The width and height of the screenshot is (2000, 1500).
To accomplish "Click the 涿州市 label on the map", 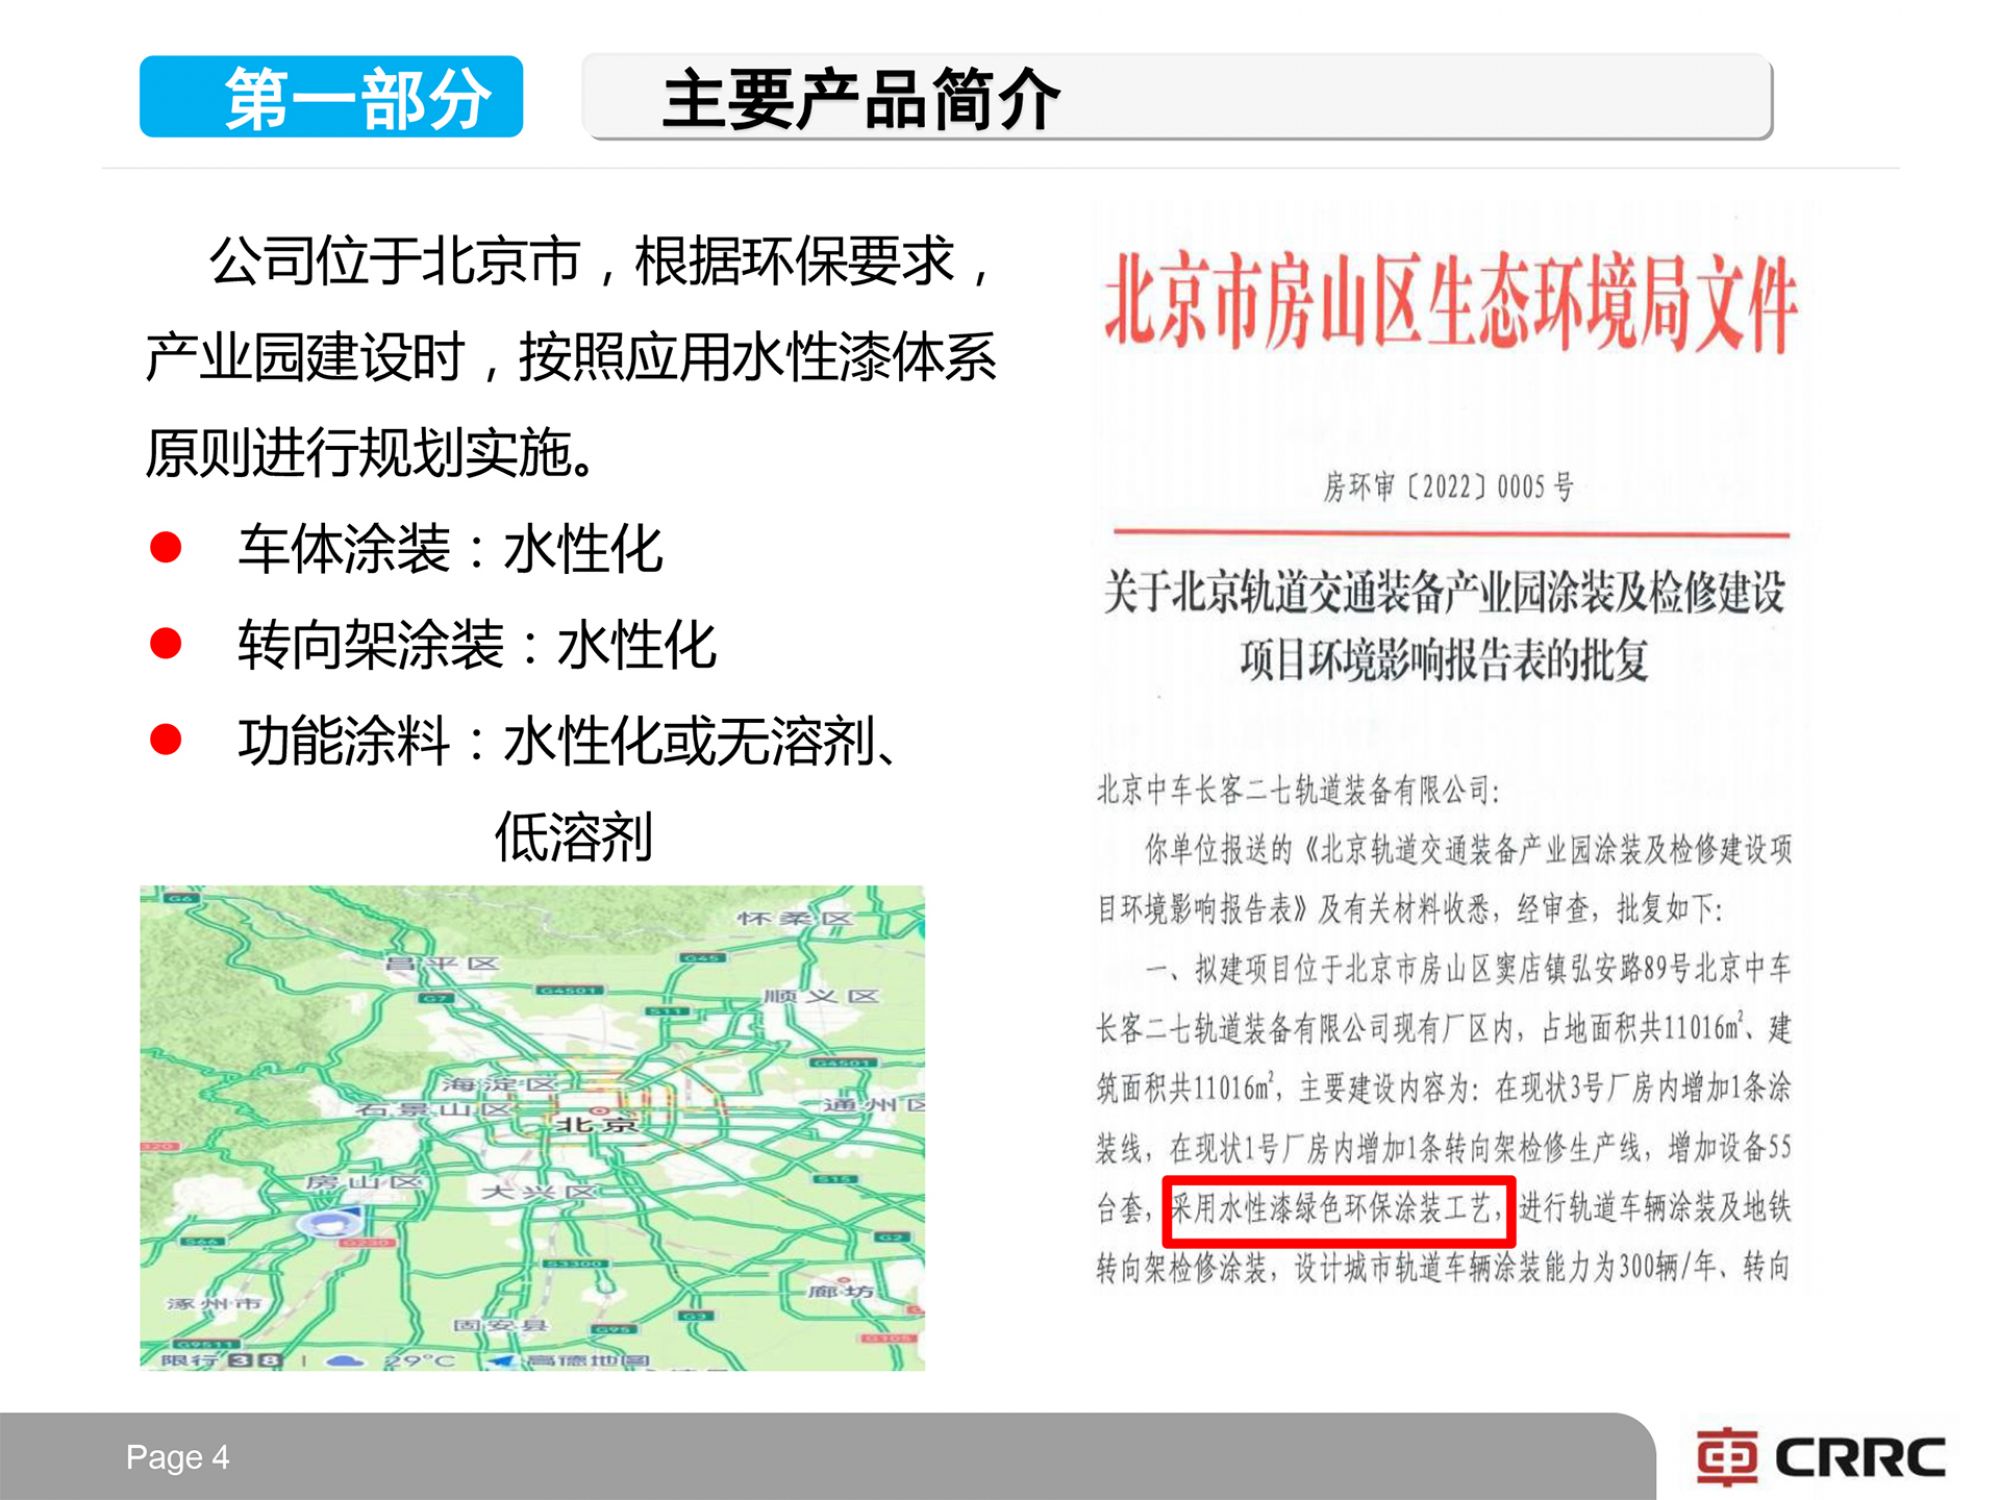I will tap(214, 1303).
